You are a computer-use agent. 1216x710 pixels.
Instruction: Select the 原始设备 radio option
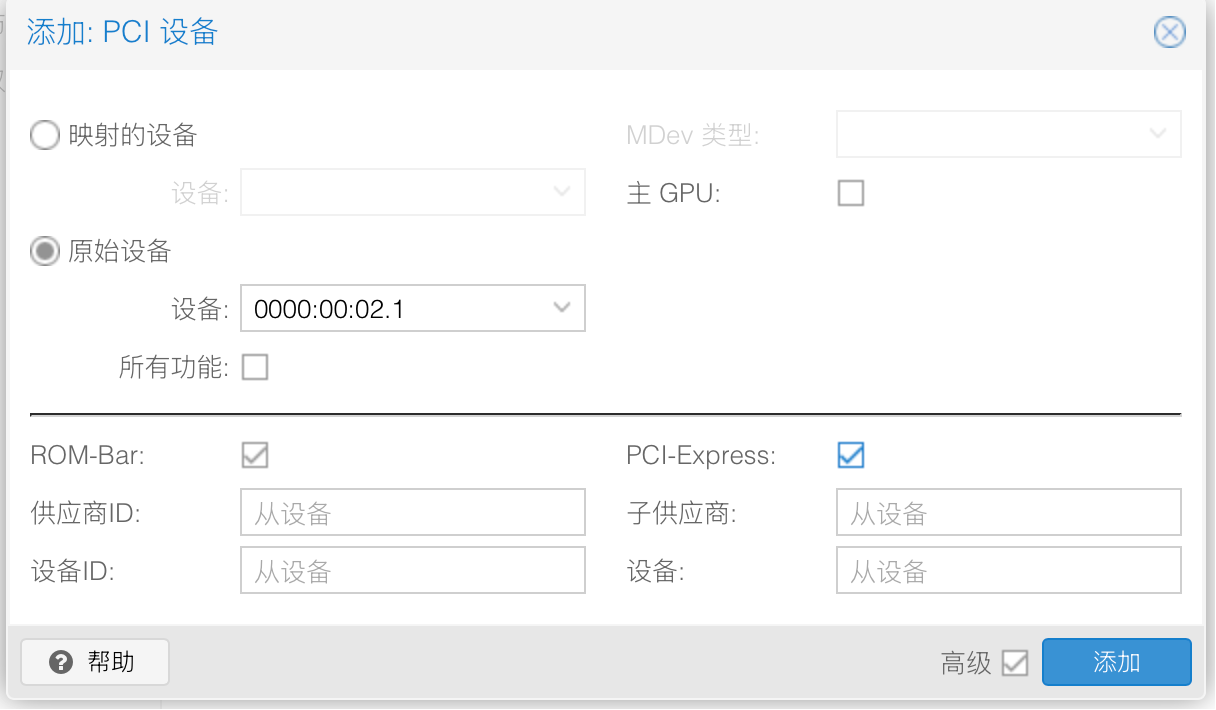point(45,251)
